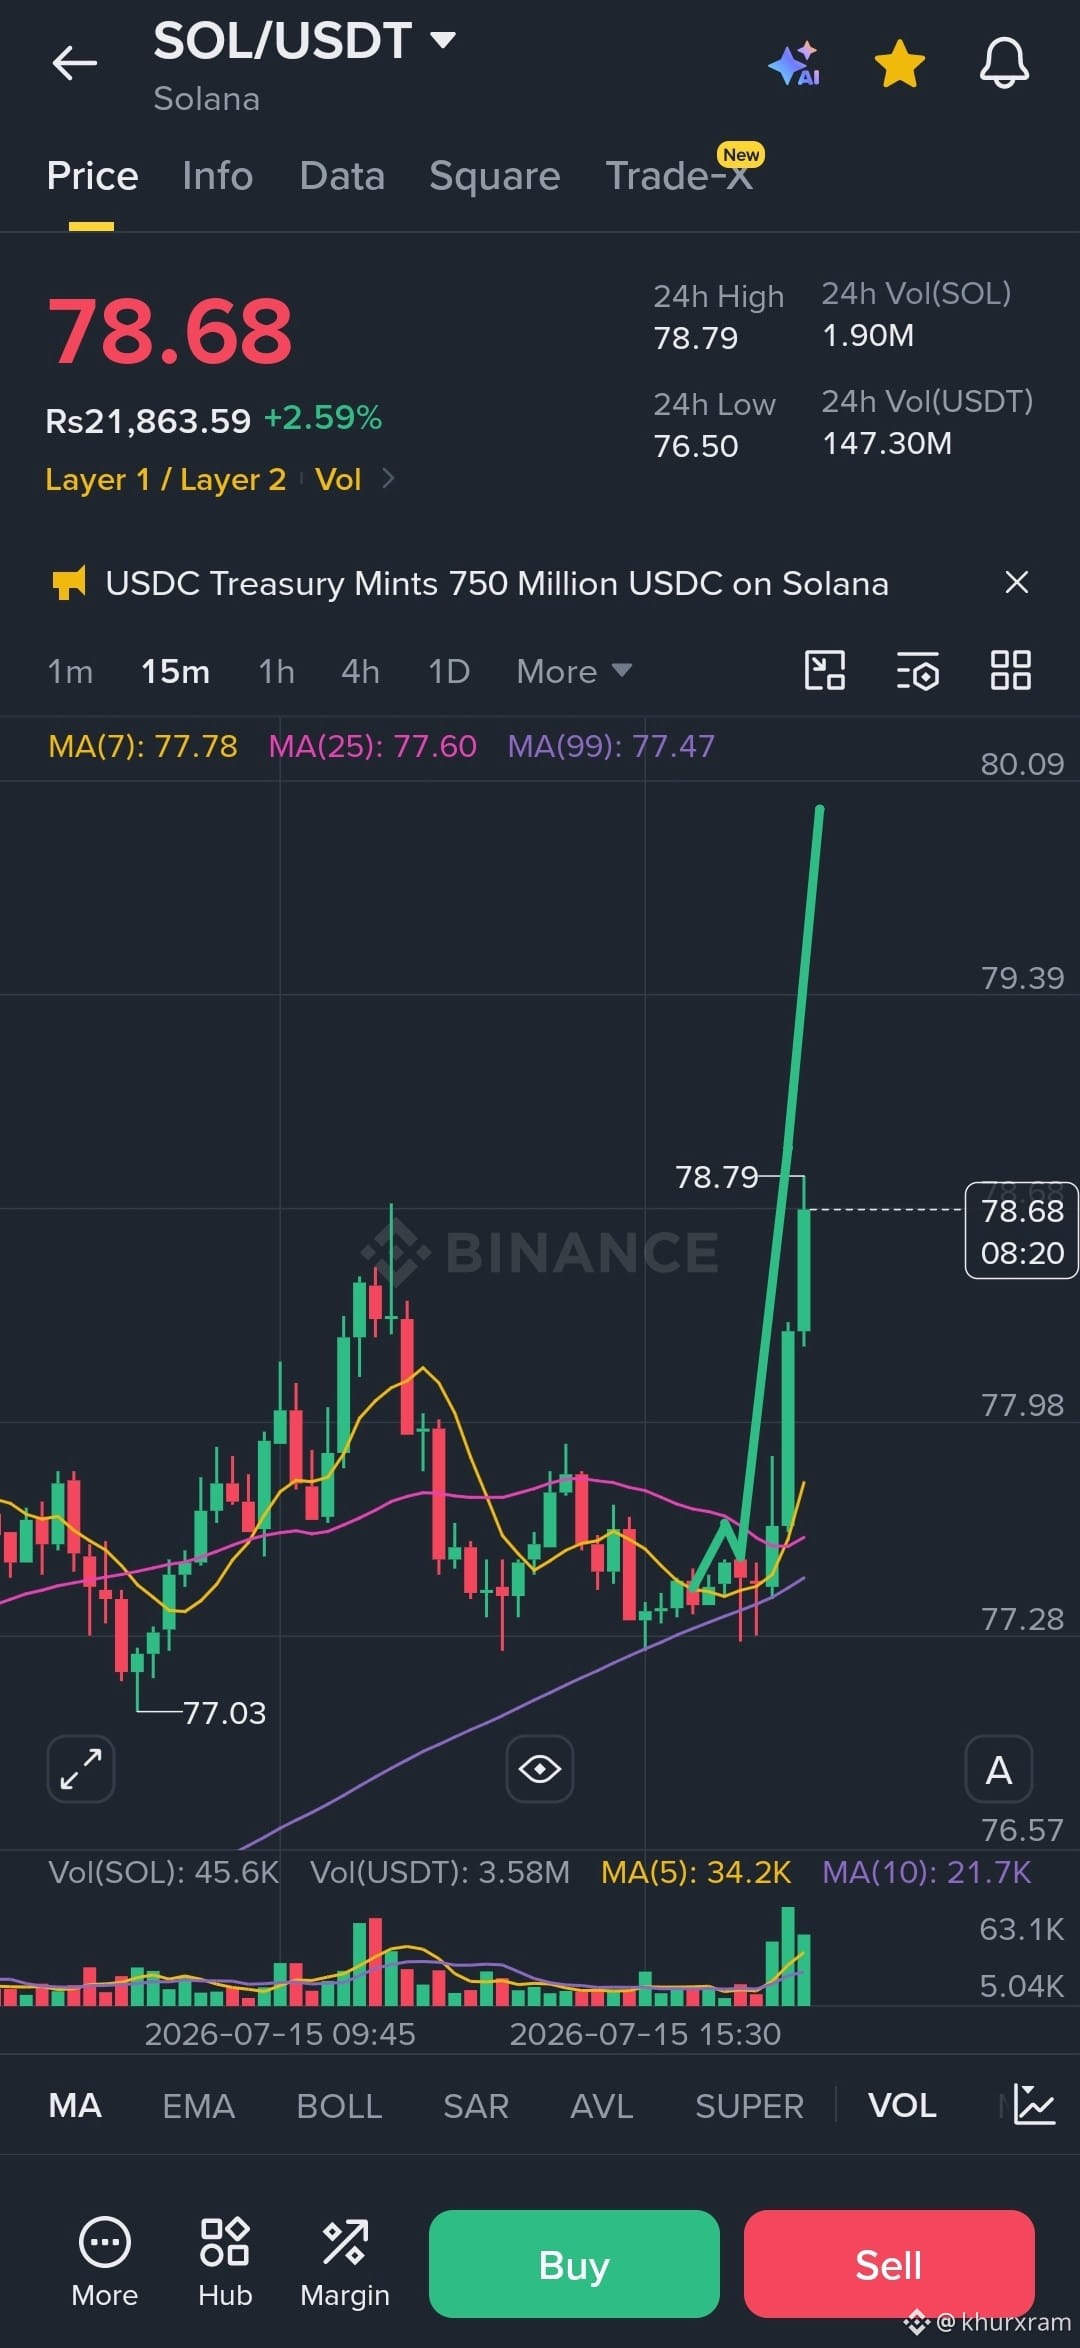Select the 15m timeframe

(x=175, y=671)
